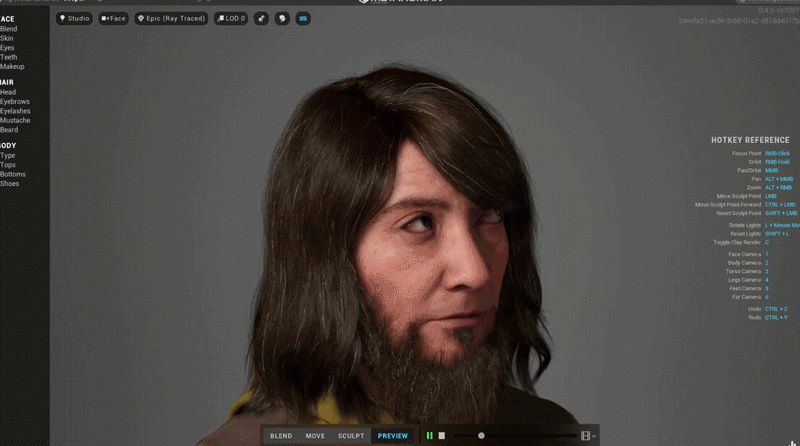800x446 pixels.
Task: Open the Tops clothing settings
Action: [8, 165]
